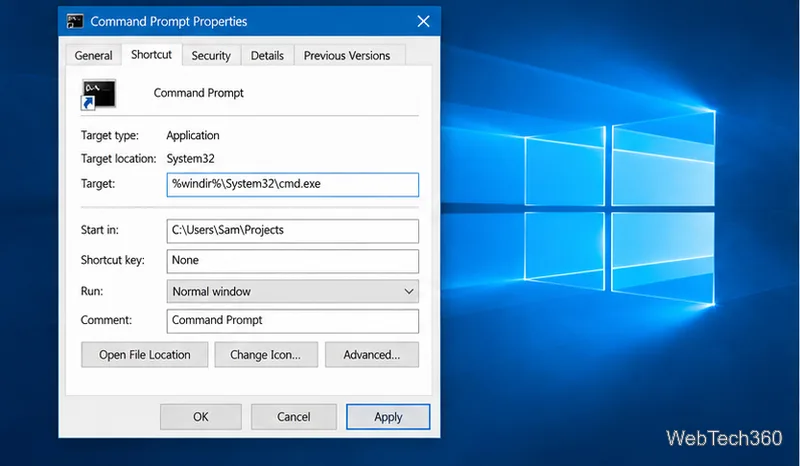Click the System32 target location value
This screenshot has width=800, height=466.
coord(190,158)
